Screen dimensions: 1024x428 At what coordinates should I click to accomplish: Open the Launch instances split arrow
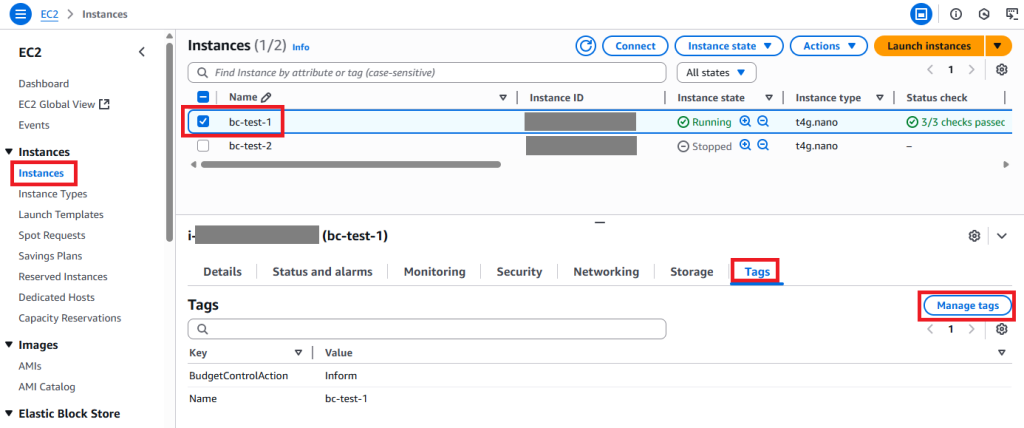tap(997, 46)
